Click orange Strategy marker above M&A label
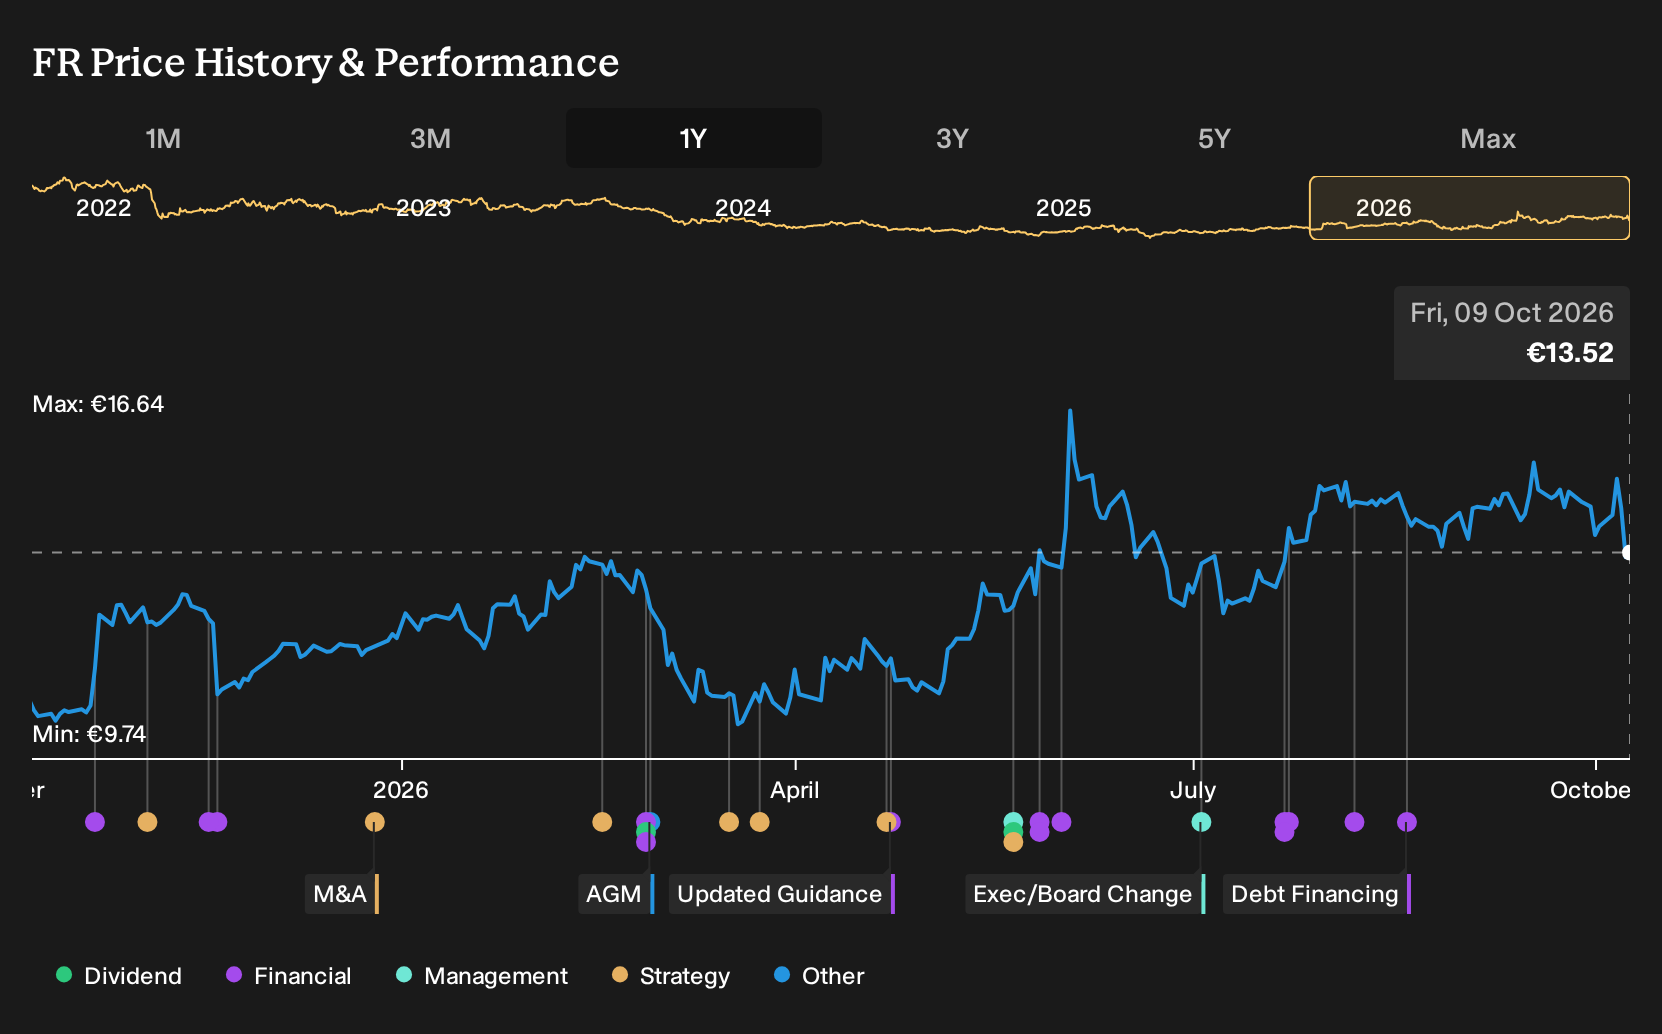This screenshot has height=1034, width=1662. pyautogui.click(x=374, y=822)
